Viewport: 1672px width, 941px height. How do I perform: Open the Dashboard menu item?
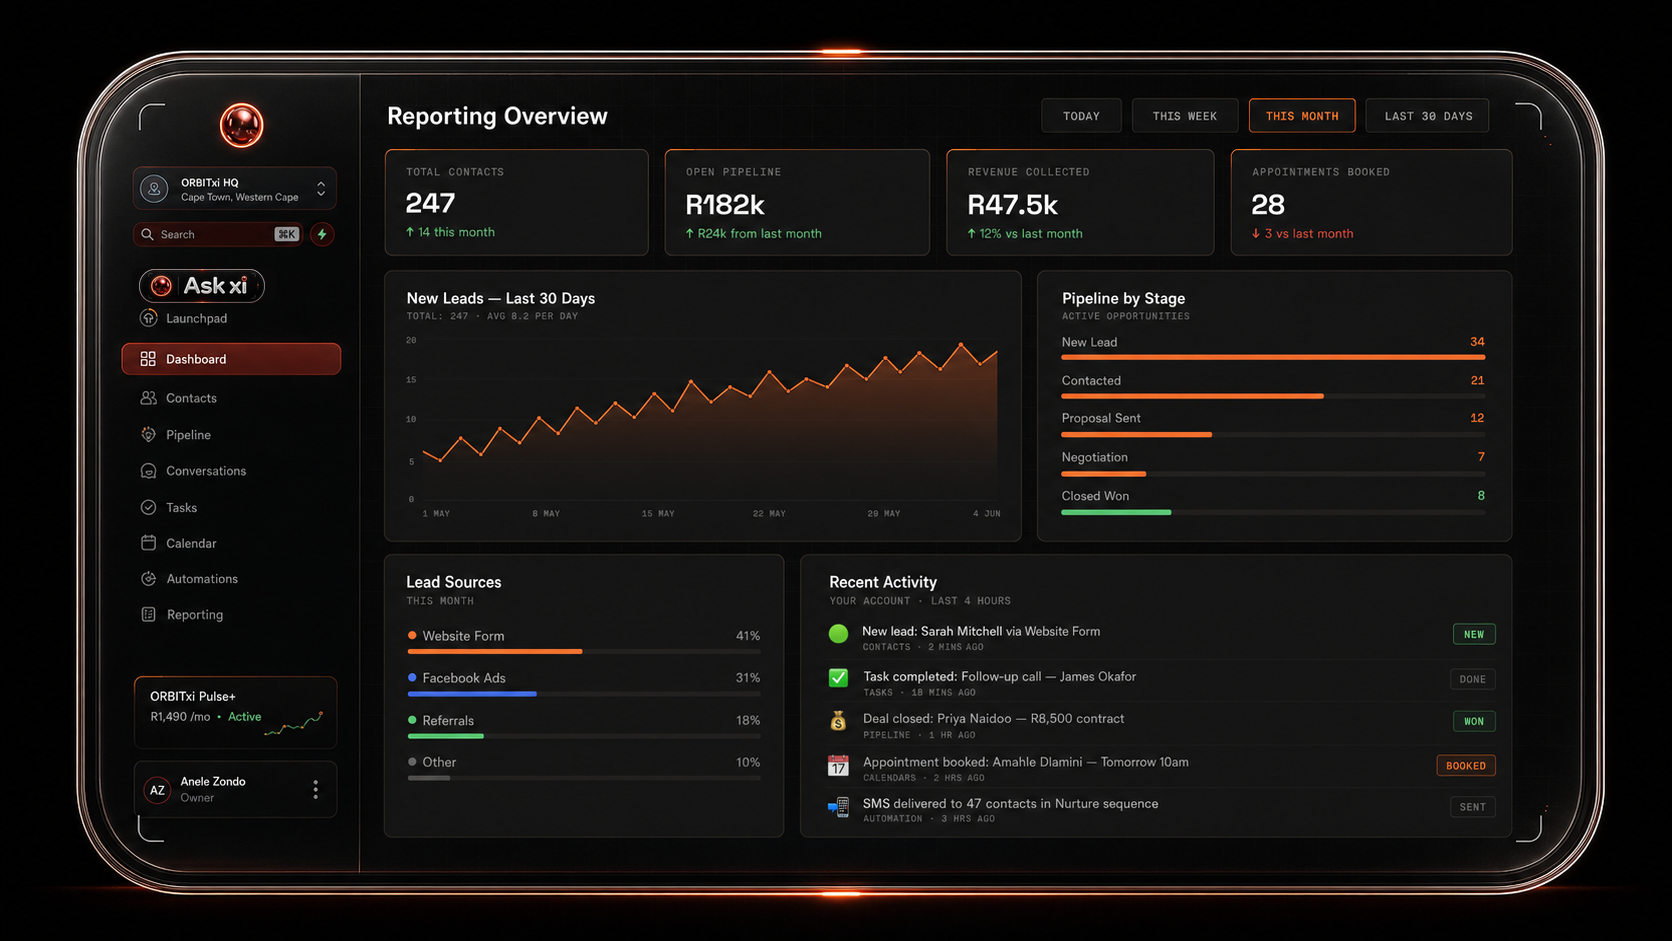(231, 359)
